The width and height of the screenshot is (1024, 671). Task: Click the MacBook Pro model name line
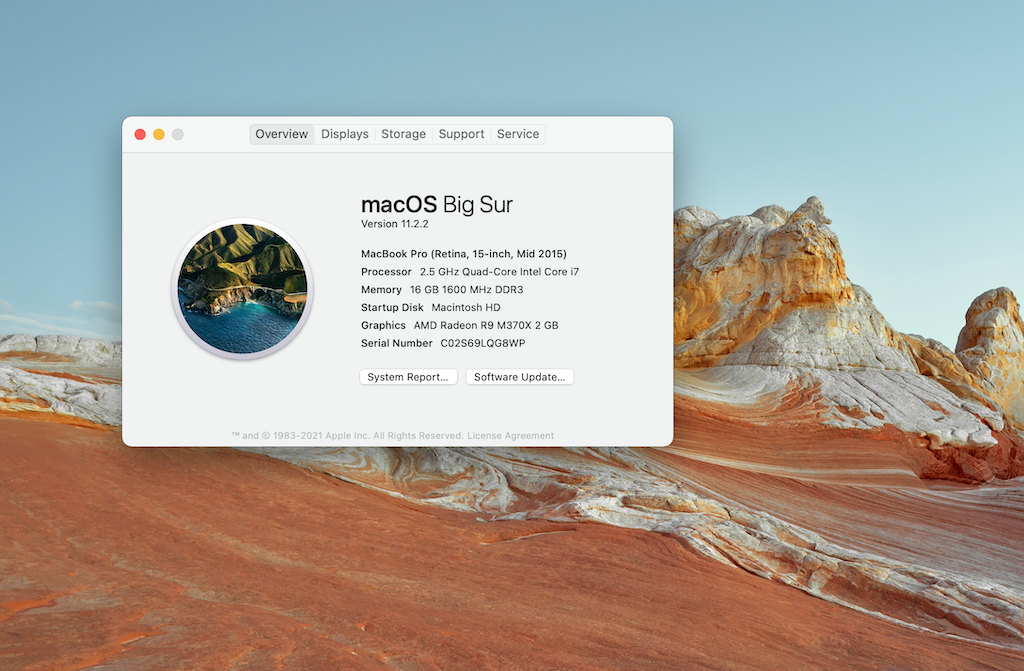pyautogui.click(x=463, y=254)
